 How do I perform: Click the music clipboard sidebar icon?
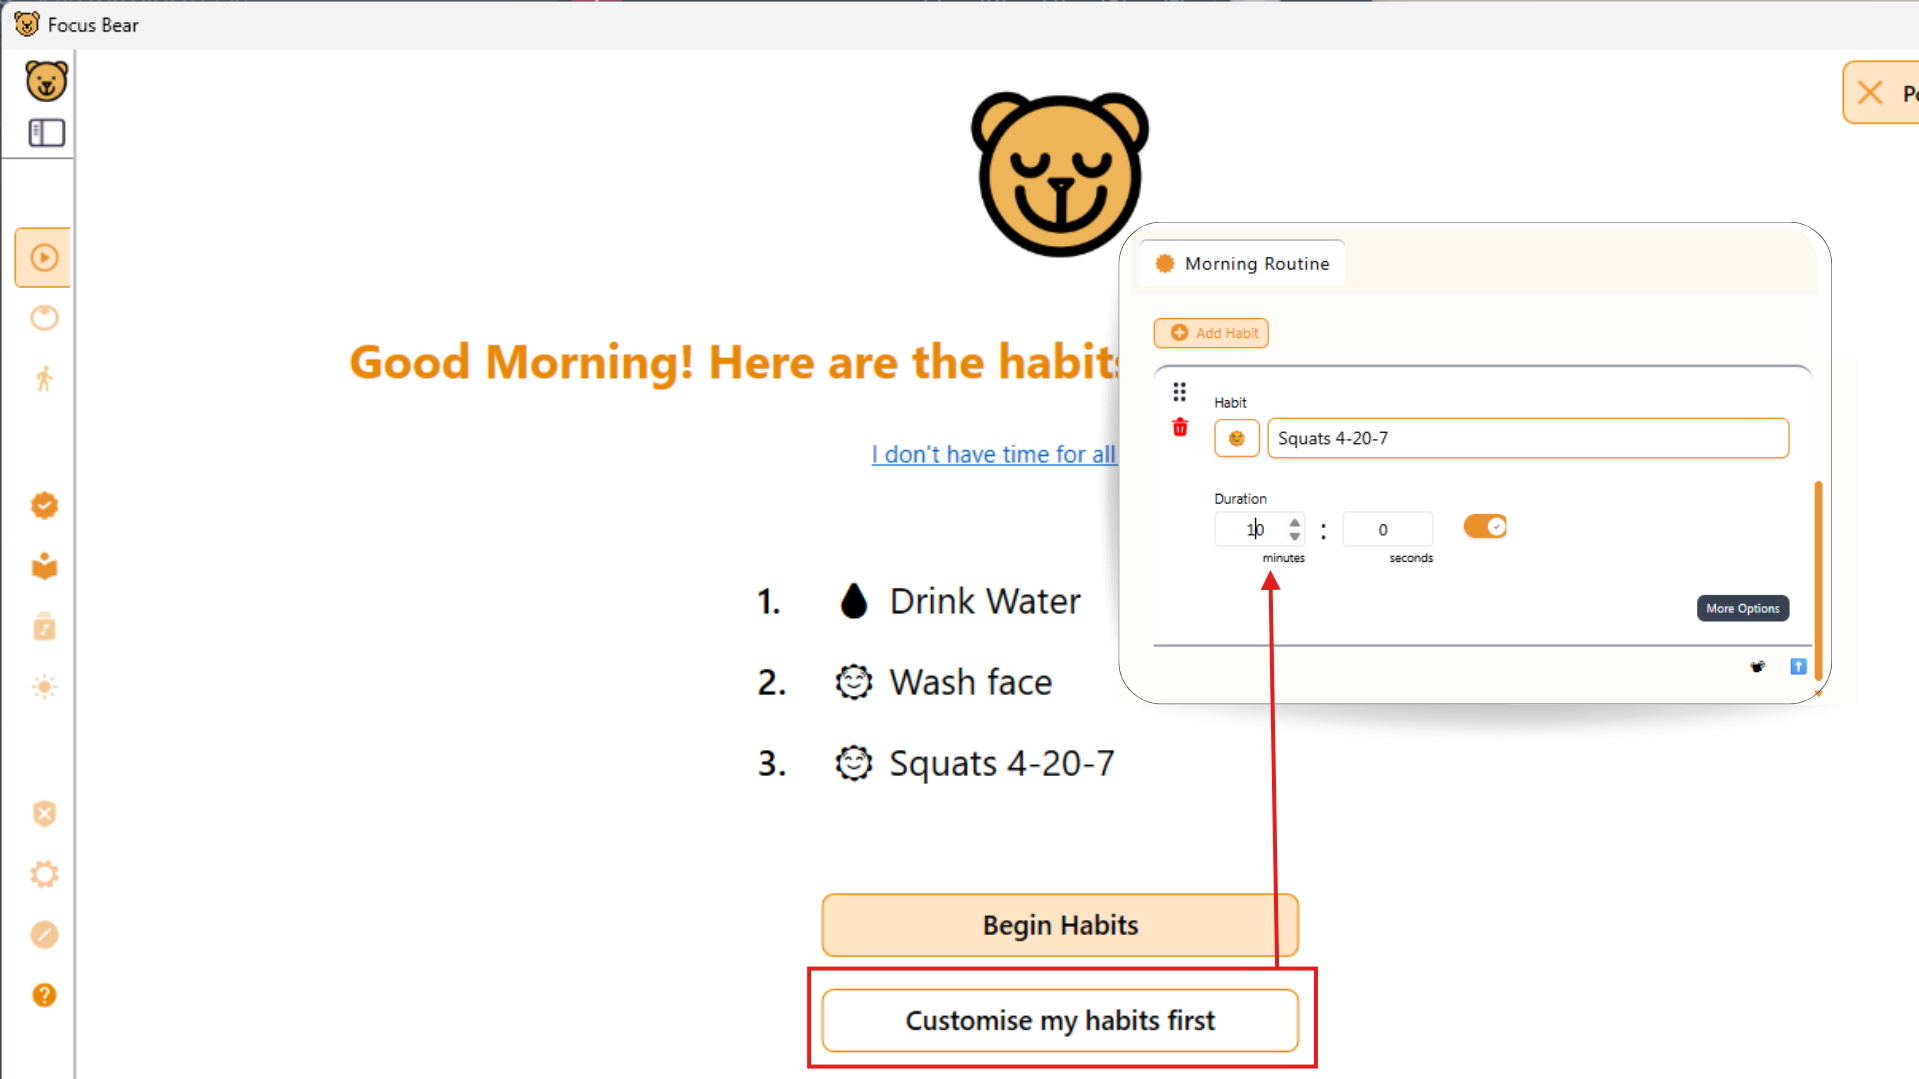[x=44, y=626]
